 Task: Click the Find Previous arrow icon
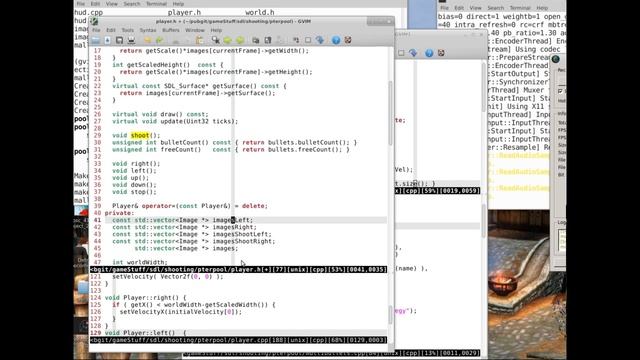point(240,40)
